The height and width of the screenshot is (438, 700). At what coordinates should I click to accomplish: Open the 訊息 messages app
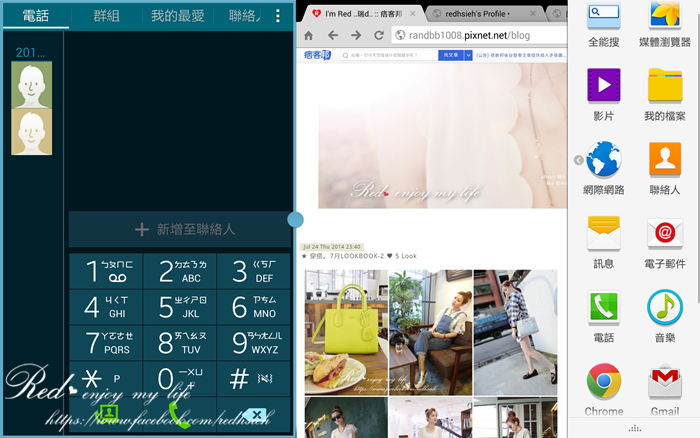[x=604, y=242]
